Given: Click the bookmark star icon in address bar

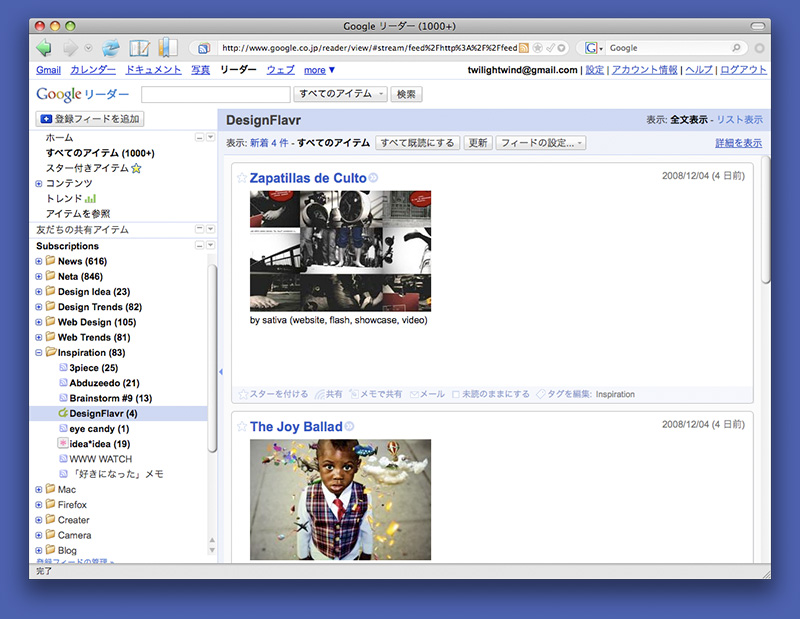Looking at the screenshot, I should point(537,48).
